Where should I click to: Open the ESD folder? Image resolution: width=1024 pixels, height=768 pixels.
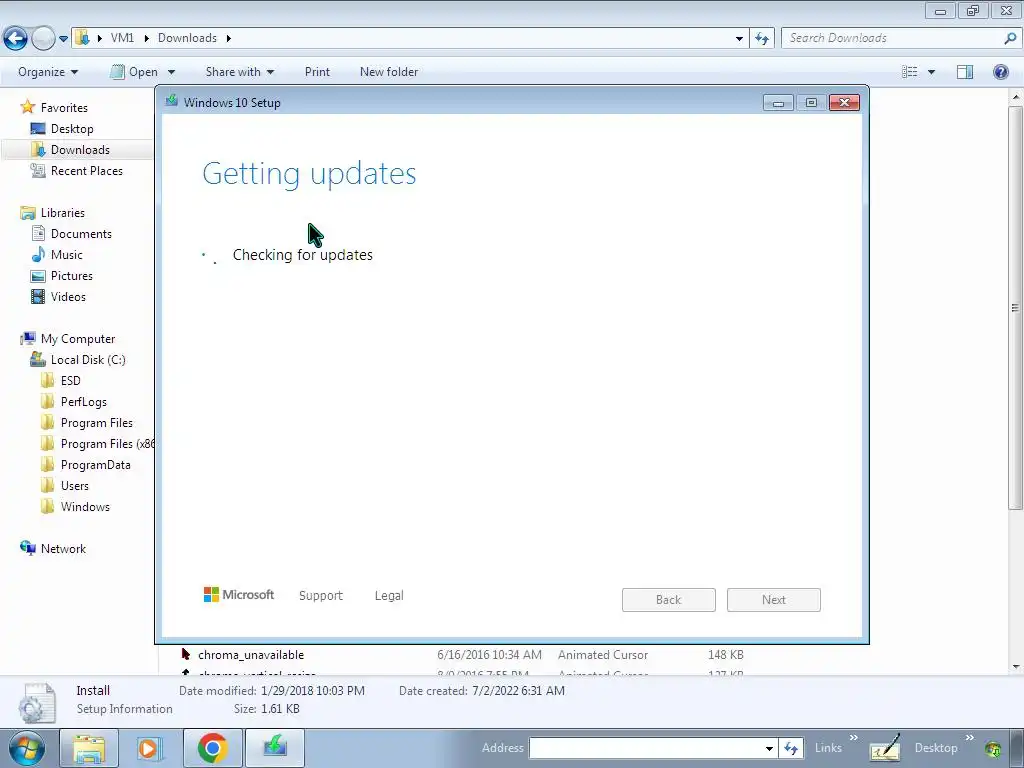(x=71, y=381)
